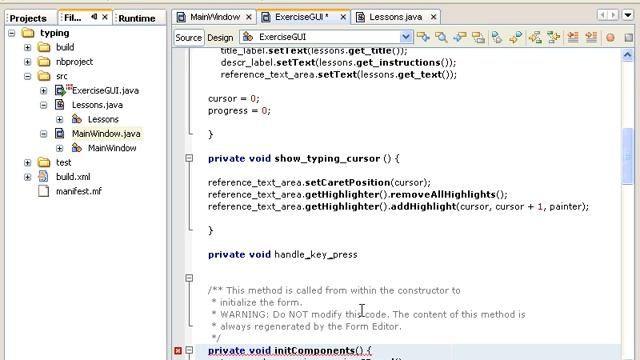Click the nbproject folder icon
The width and height of the screenshot is (640, 360).
click(44, 62)
